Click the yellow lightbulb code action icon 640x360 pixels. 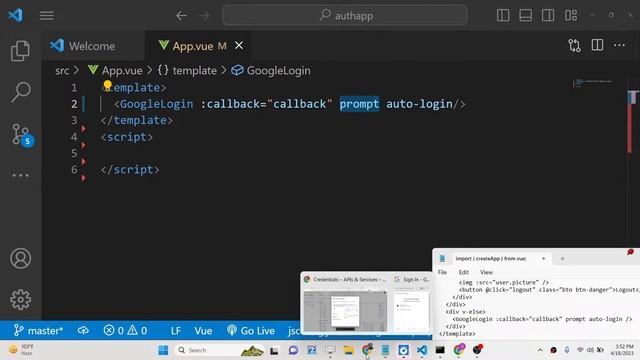pos(107,85)
